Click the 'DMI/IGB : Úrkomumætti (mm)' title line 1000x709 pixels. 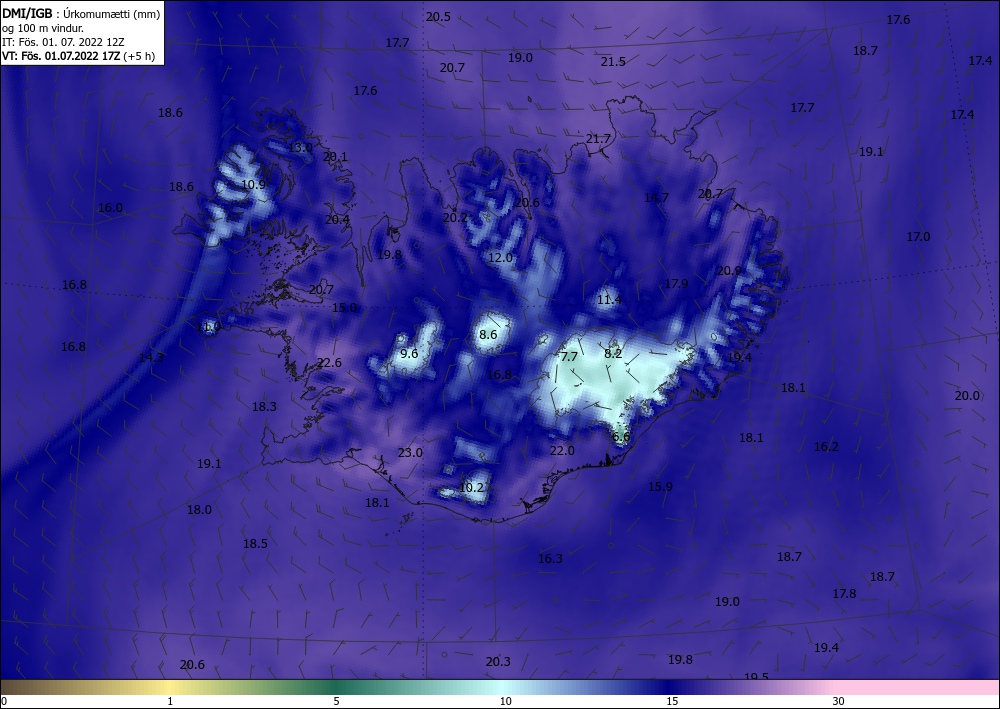click(82, 13)
